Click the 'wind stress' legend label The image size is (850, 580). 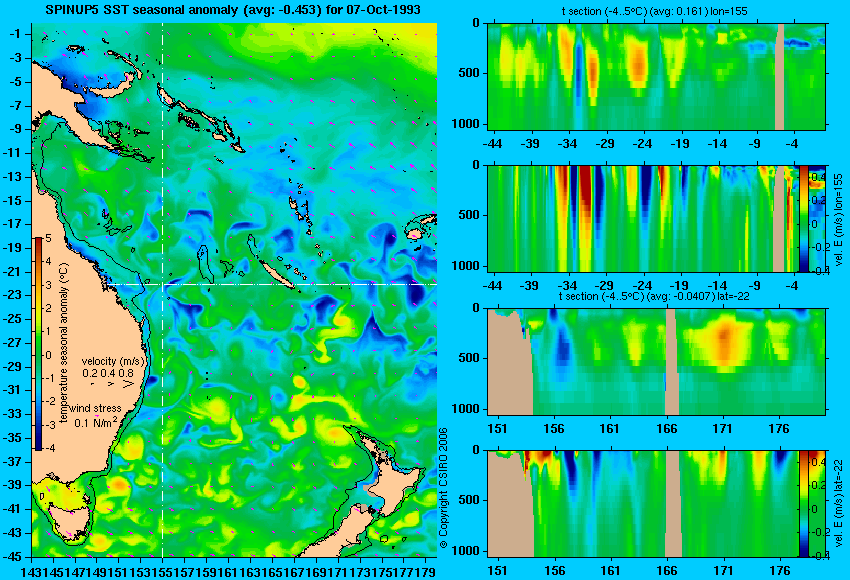click(95, 408)
